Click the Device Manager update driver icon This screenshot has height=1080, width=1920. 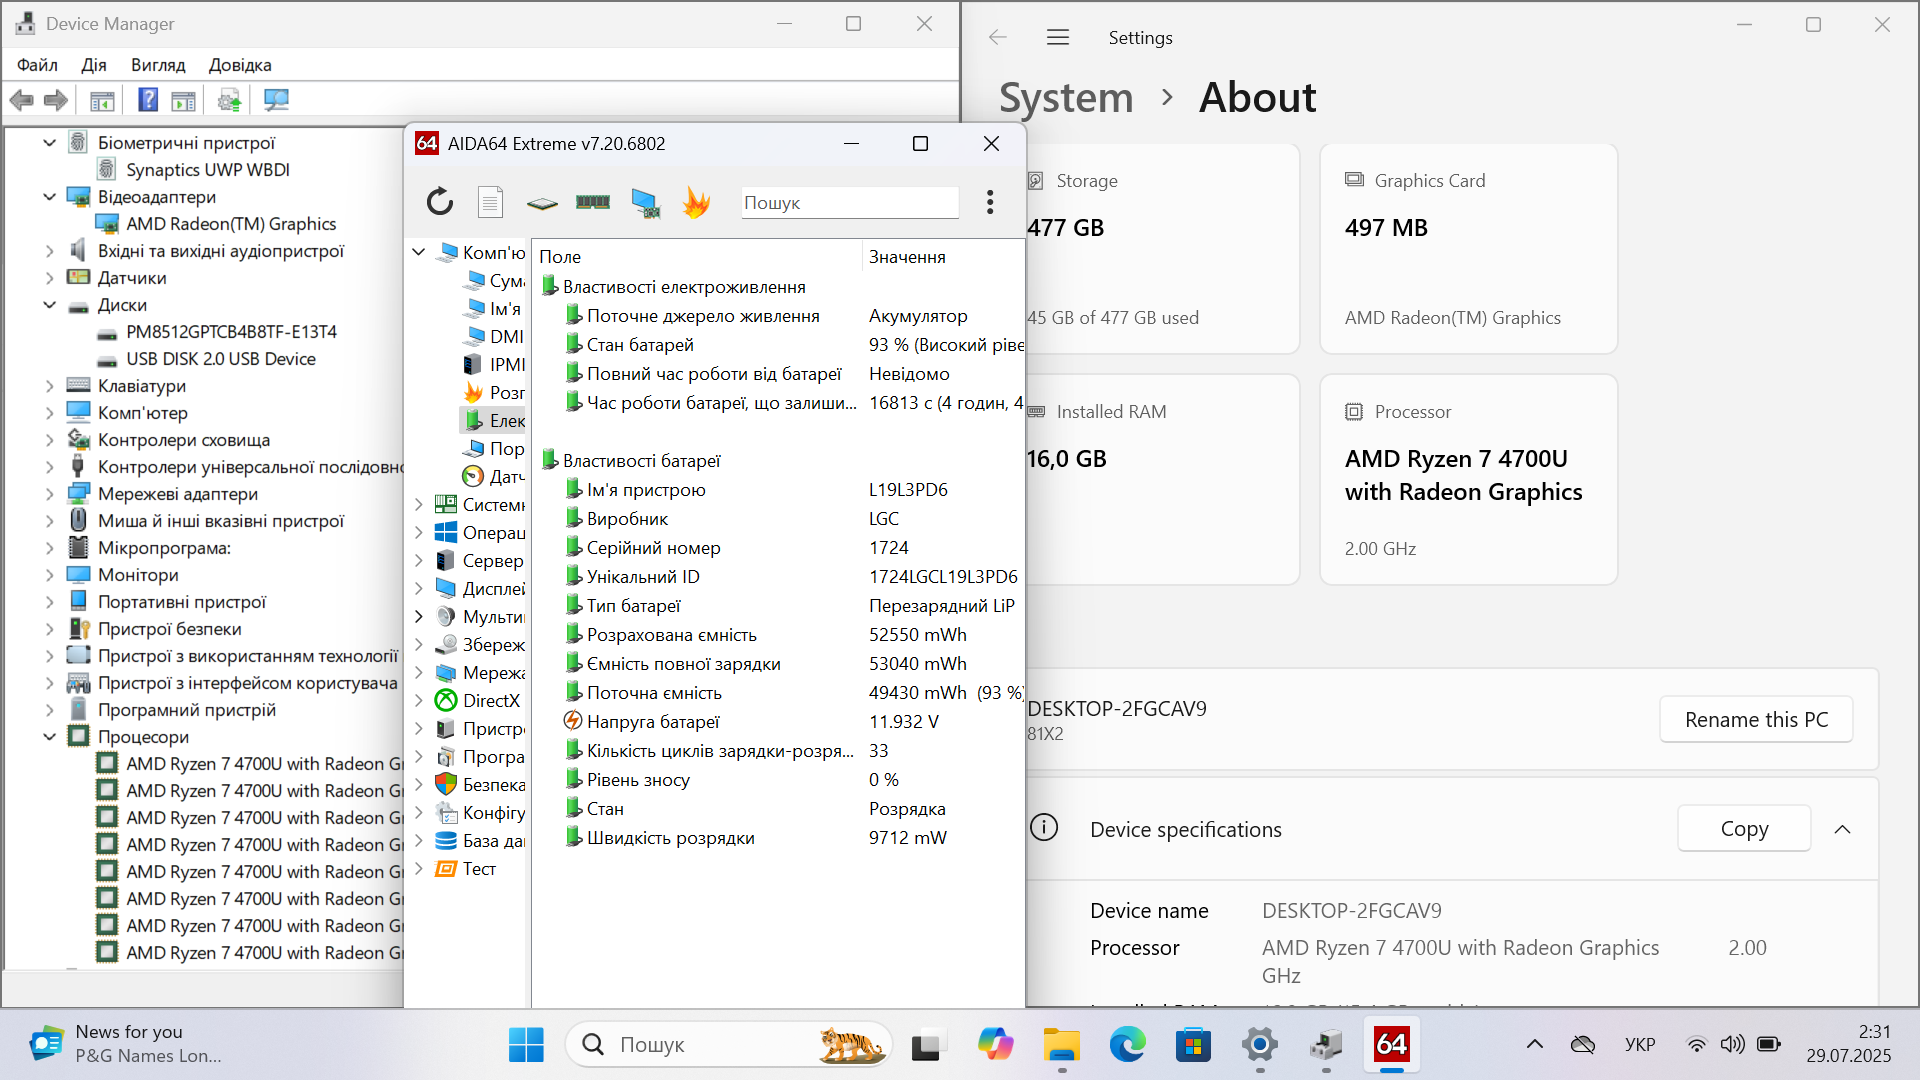(x=229, y=100)
